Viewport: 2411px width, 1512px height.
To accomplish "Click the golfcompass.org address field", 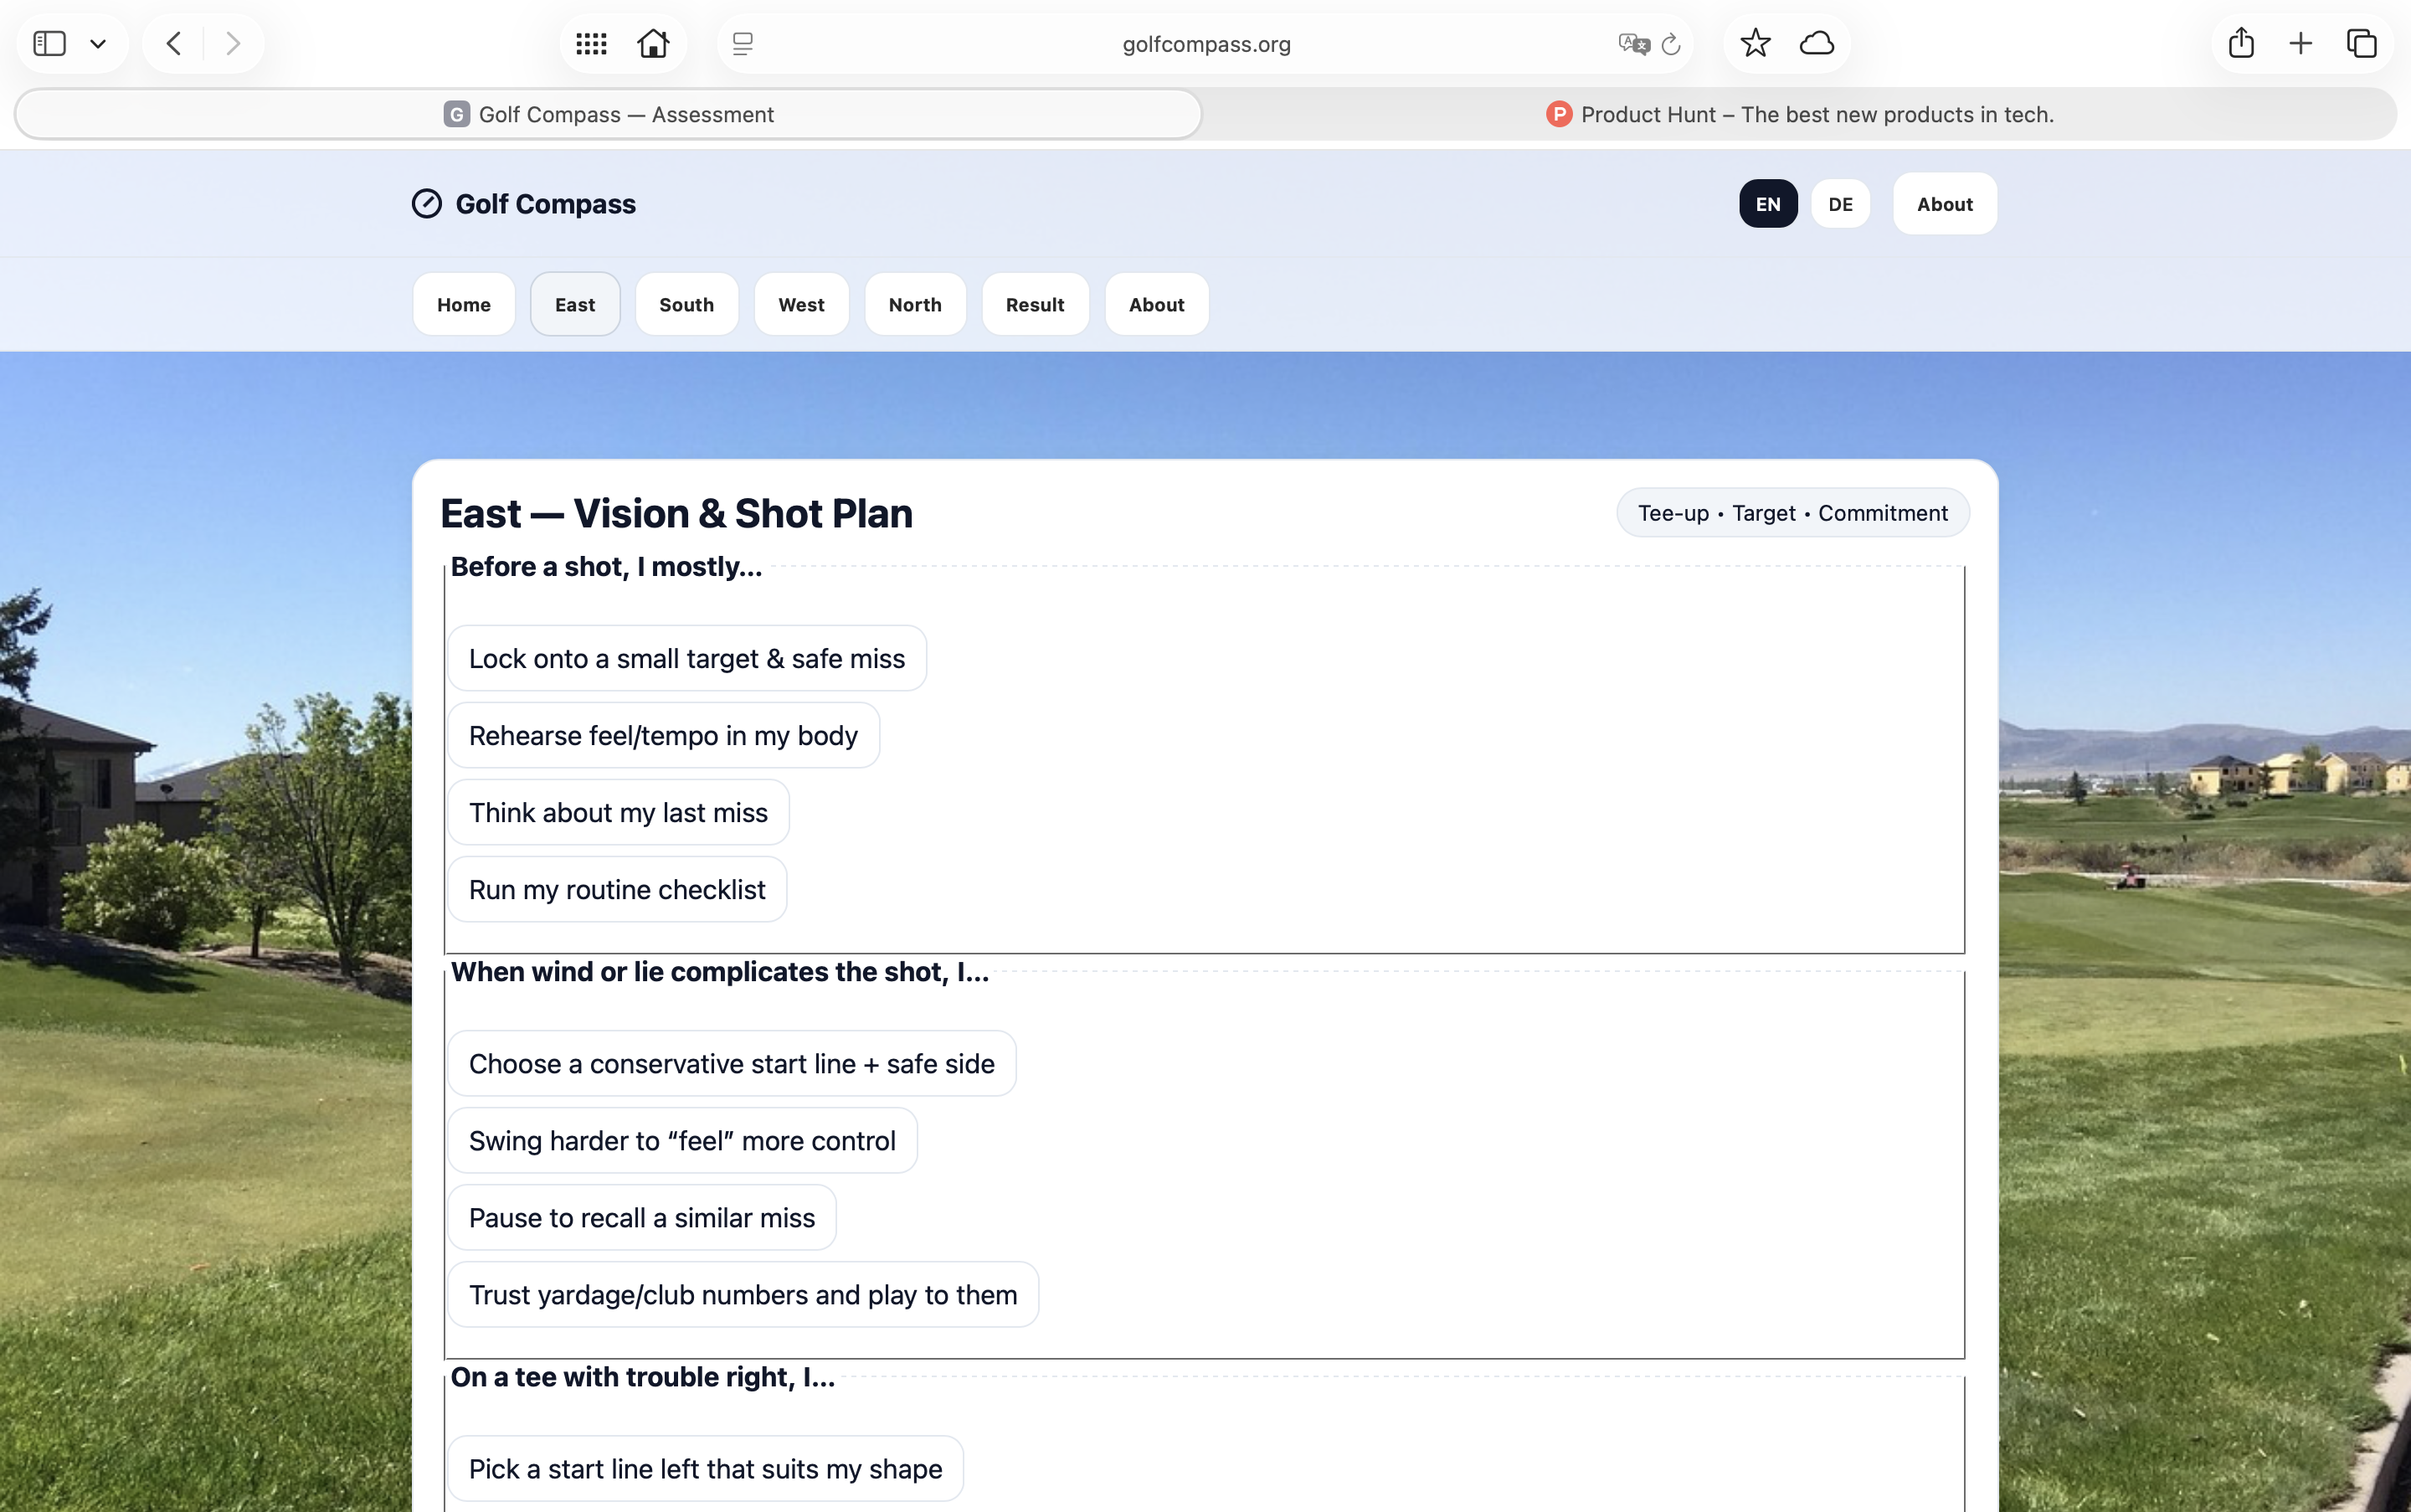I will point(1206,44).
